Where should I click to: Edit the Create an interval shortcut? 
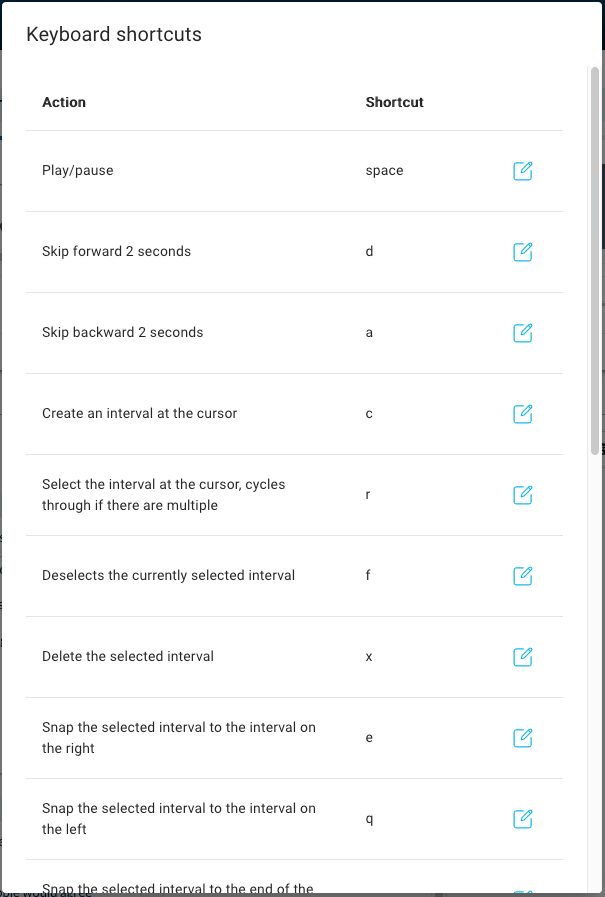[522, 414]
